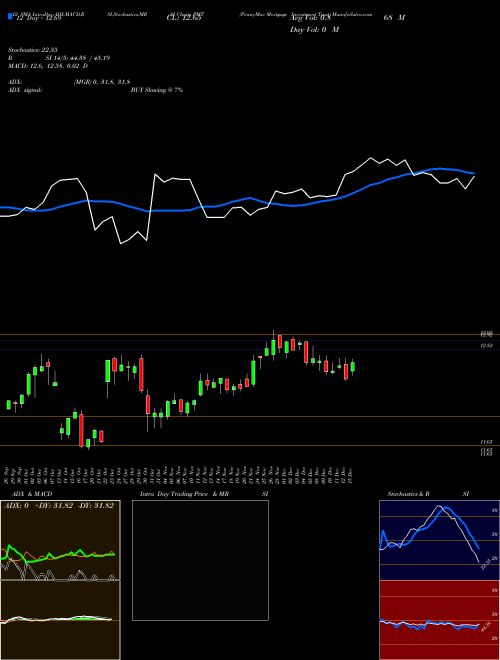Click the 'Stochastics & R' panel title
500x660 pixels.
[409, 494]
